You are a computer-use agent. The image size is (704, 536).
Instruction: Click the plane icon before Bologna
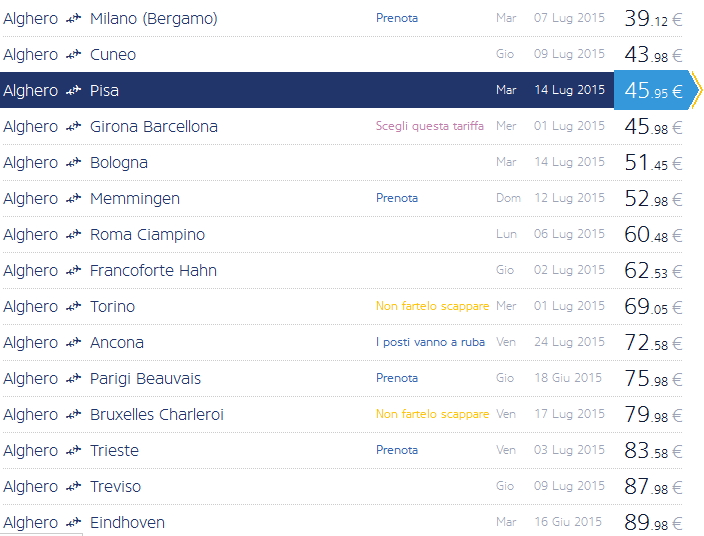click(x=73, y=163)
